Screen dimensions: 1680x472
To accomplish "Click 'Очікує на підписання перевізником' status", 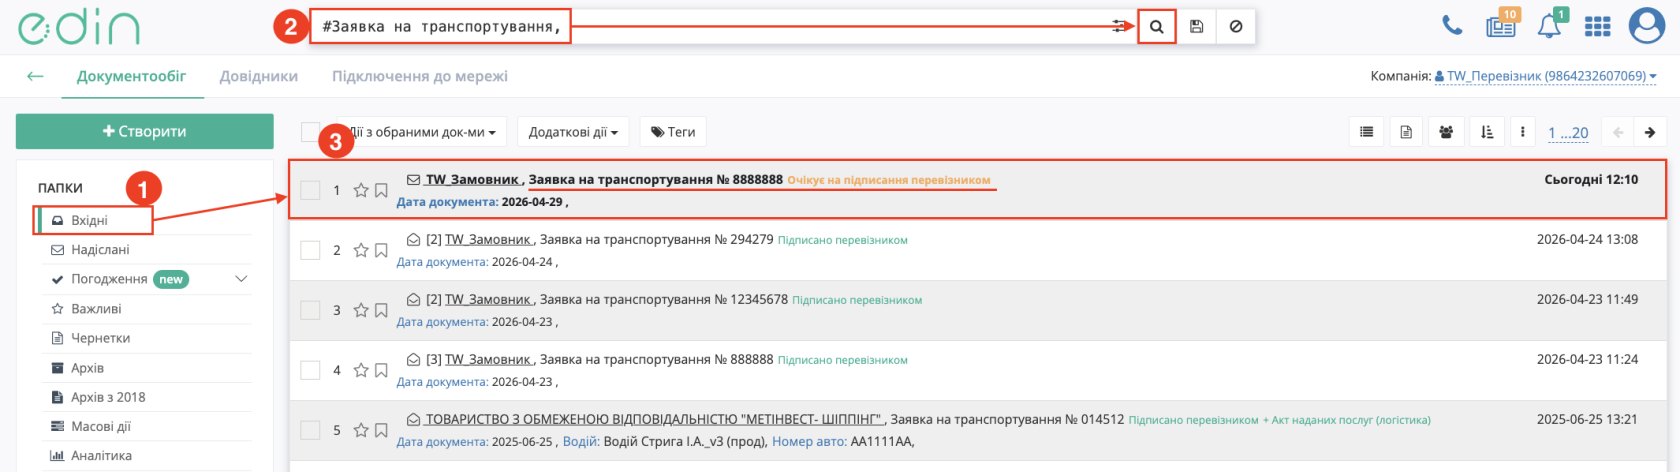I will click(x=889, y=181).
